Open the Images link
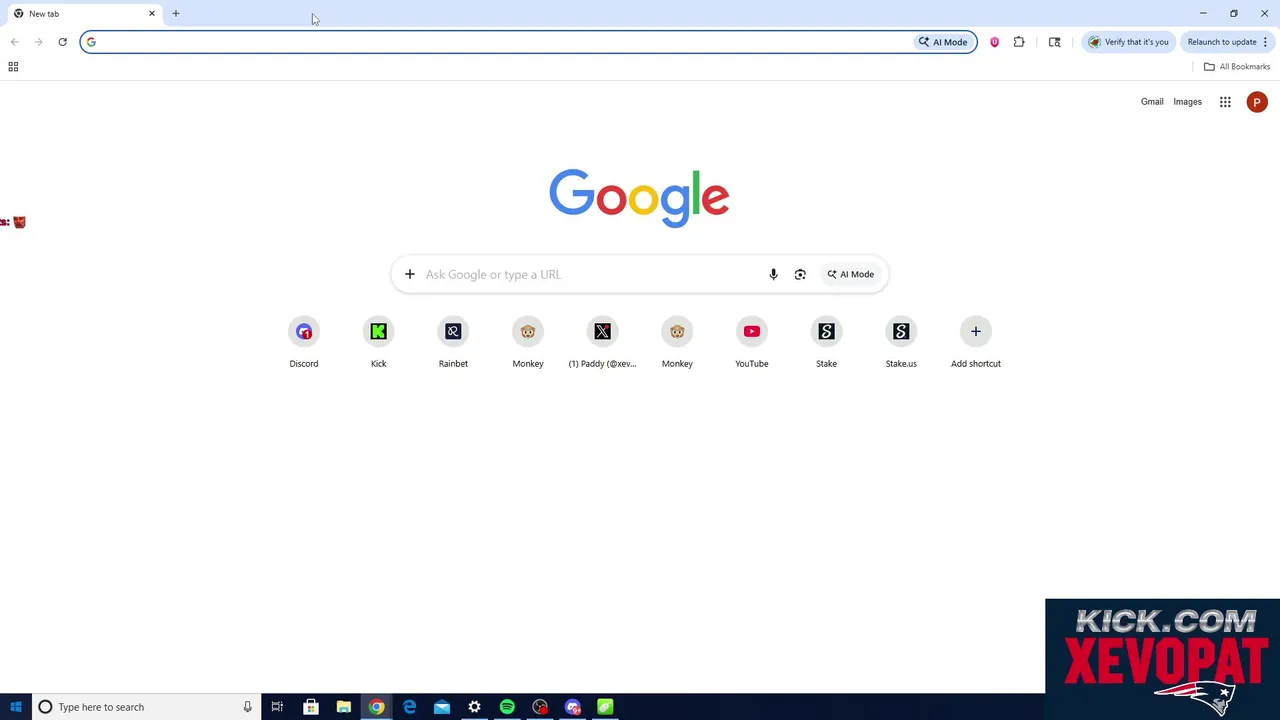The height and width of the screenshot is (720, 1280). [1187, 102]
